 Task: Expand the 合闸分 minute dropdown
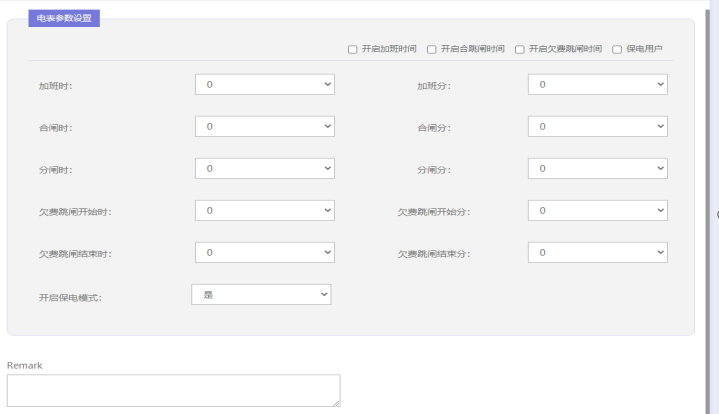coord(597,127)
